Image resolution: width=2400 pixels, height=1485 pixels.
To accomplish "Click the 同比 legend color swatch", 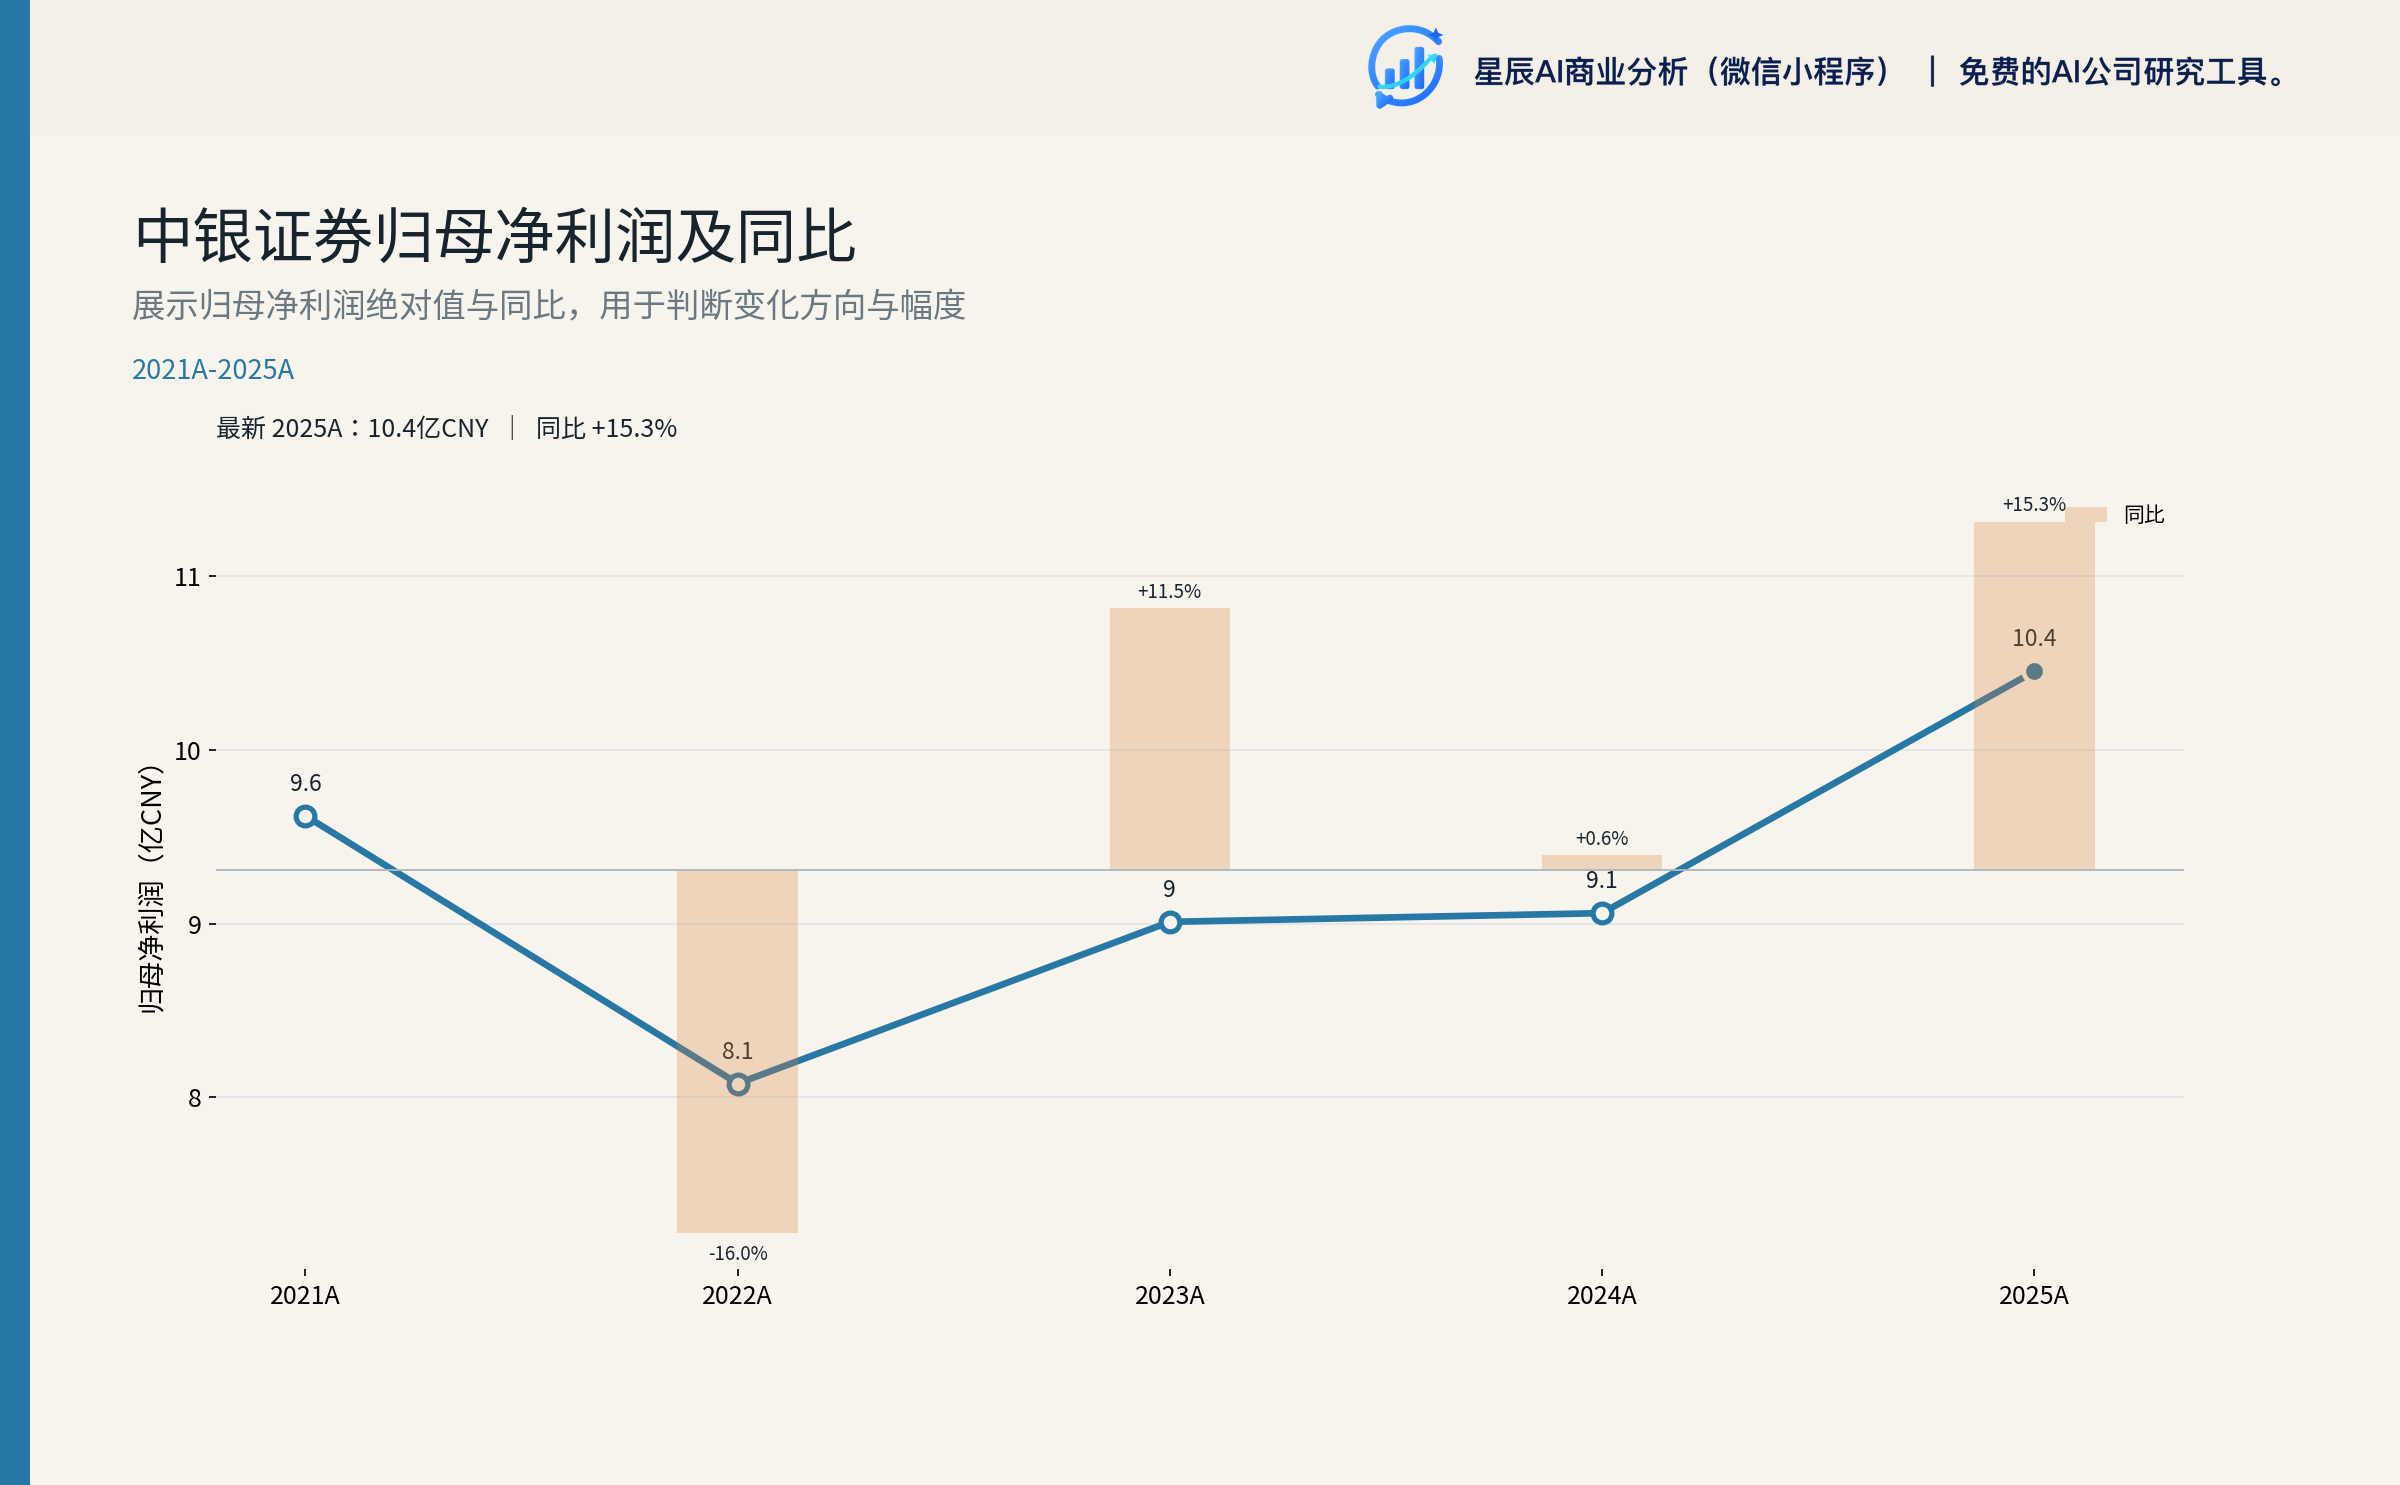I will pyautogui.click(x=2086, y=514).
